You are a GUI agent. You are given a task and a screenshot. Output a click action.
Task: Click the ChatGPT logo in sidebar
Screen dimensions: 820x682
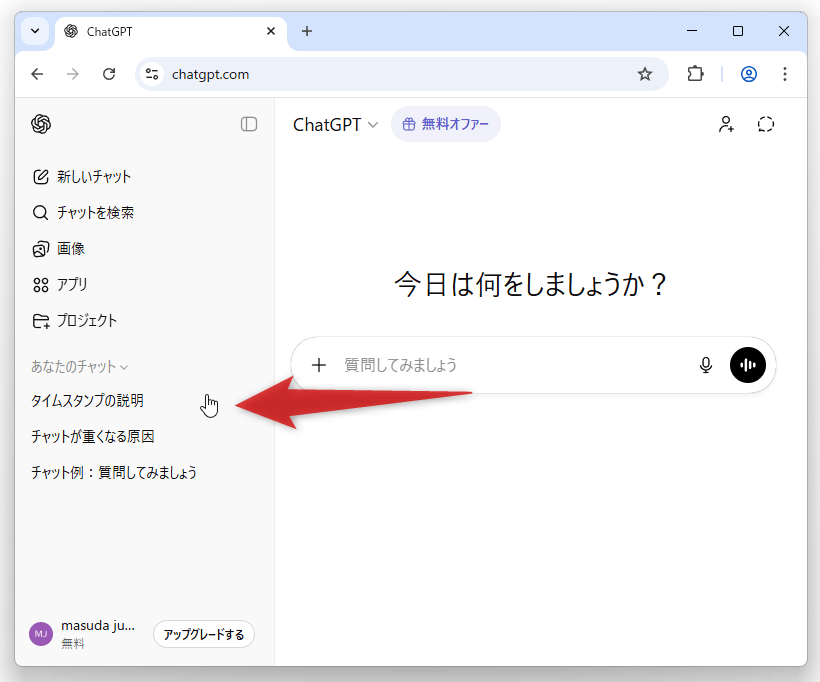point(41,124)
